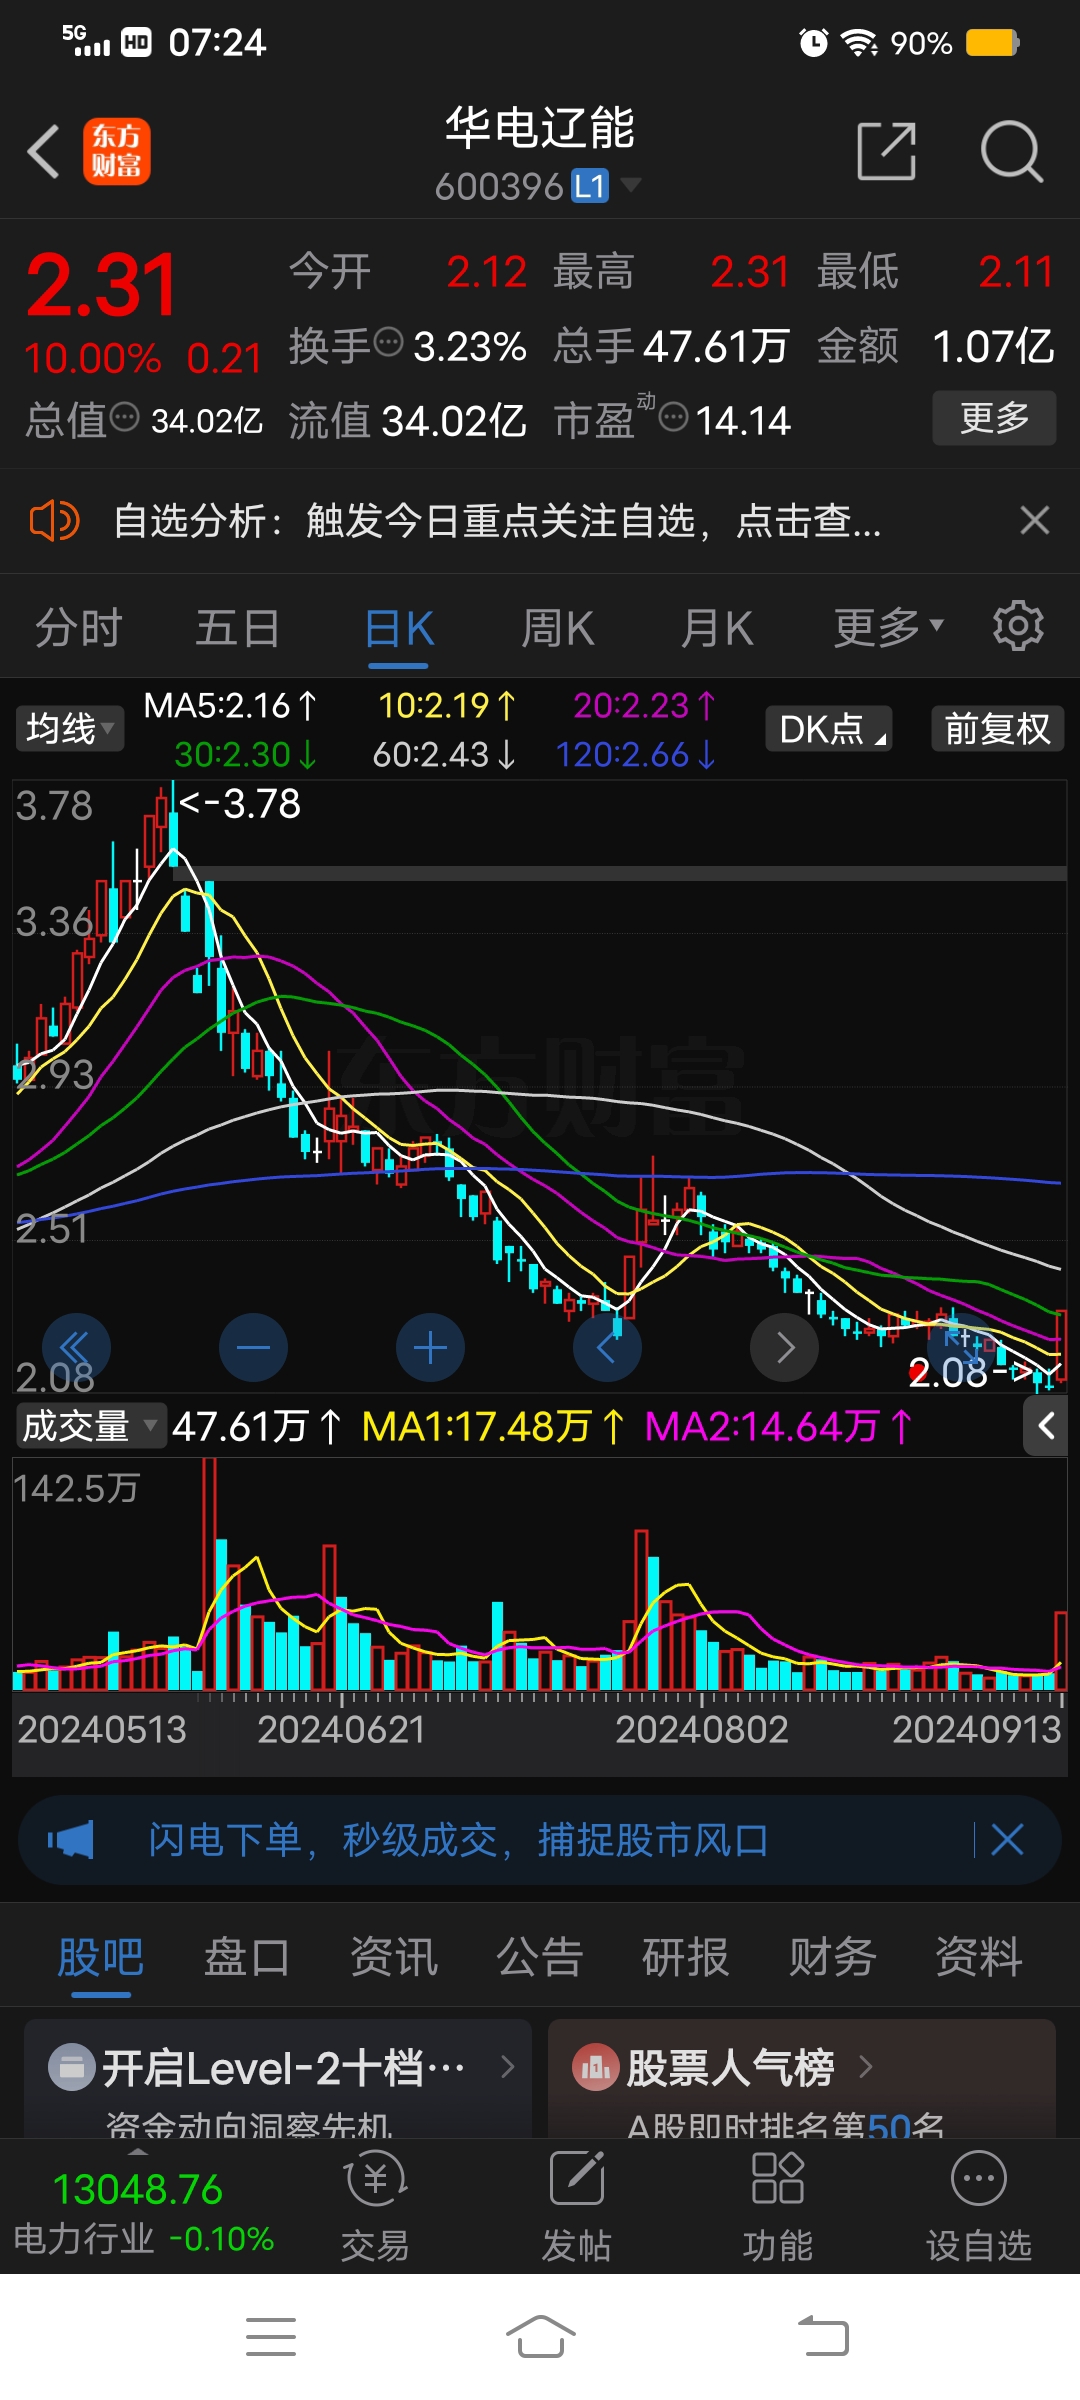
Task: Tap the 20240802 date axis label
Action: pyautogui.click(x=701, y=1729)
